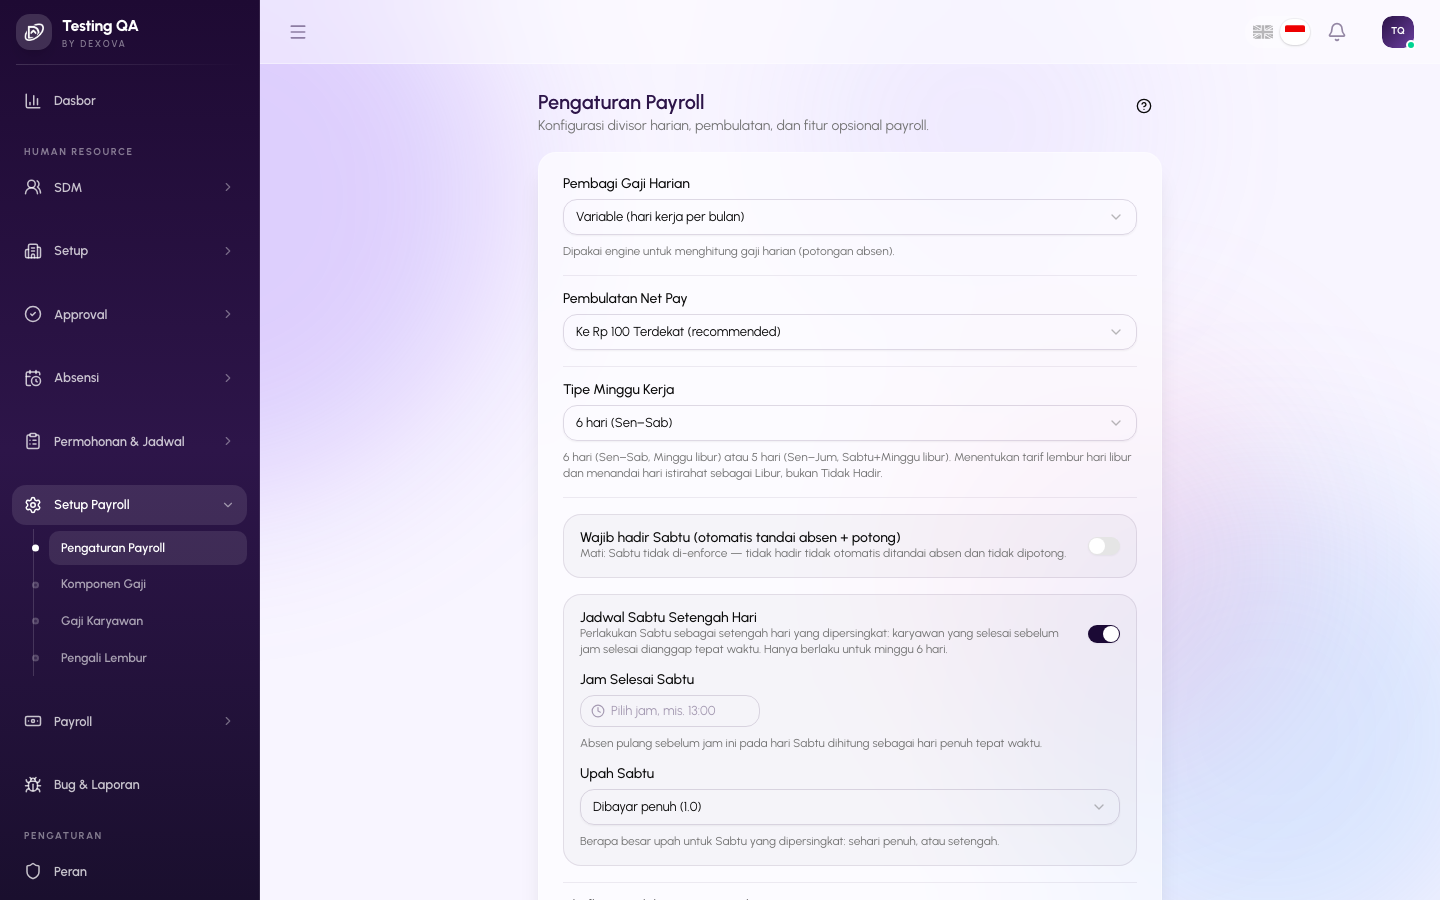
Task: Click the Bug & Laporan bug icon
Action: (33, 785)
